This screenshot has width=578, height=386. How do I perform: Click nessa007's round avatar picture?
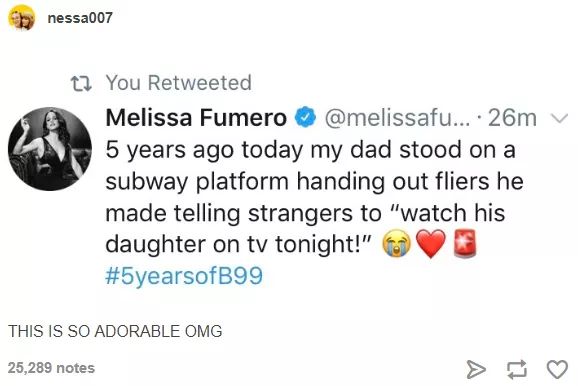click(22, 17)
